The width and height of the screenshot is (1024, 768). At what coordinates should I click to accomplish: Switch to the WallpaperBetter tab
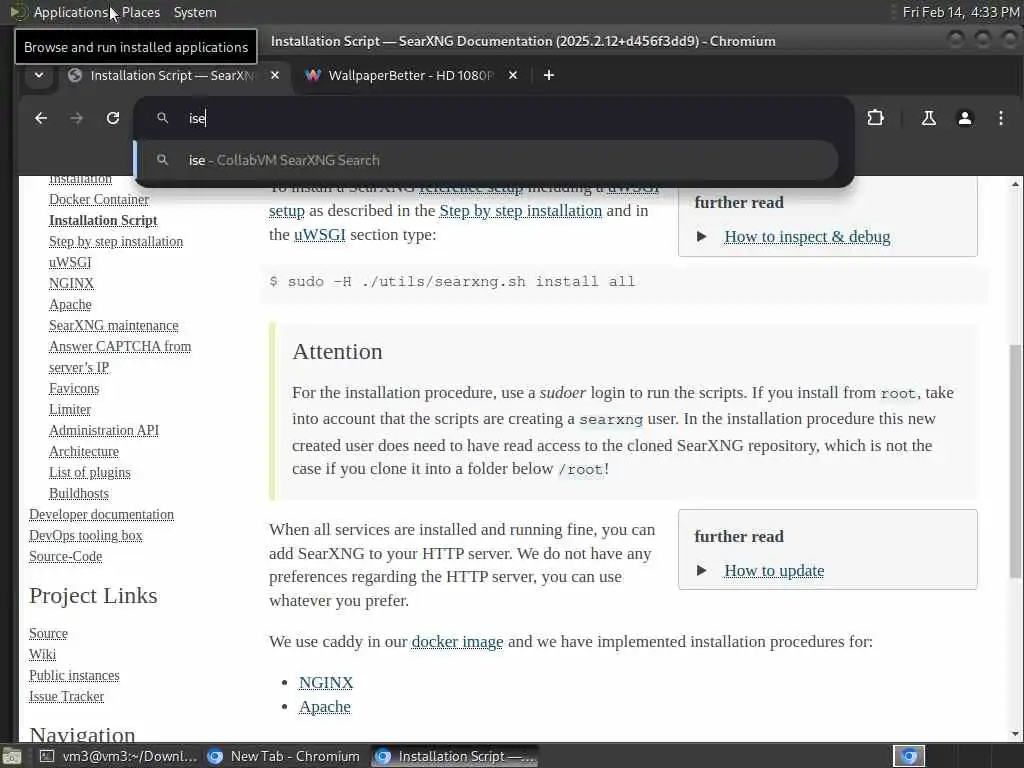click(410, 75)
